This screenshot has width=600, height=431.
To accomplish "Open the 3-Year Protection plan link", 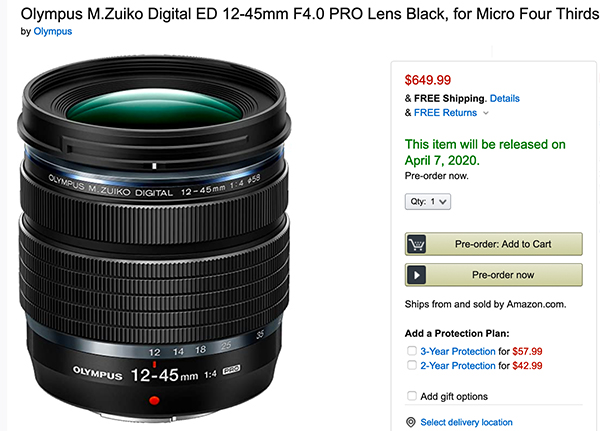I will [x=458, y=351].
